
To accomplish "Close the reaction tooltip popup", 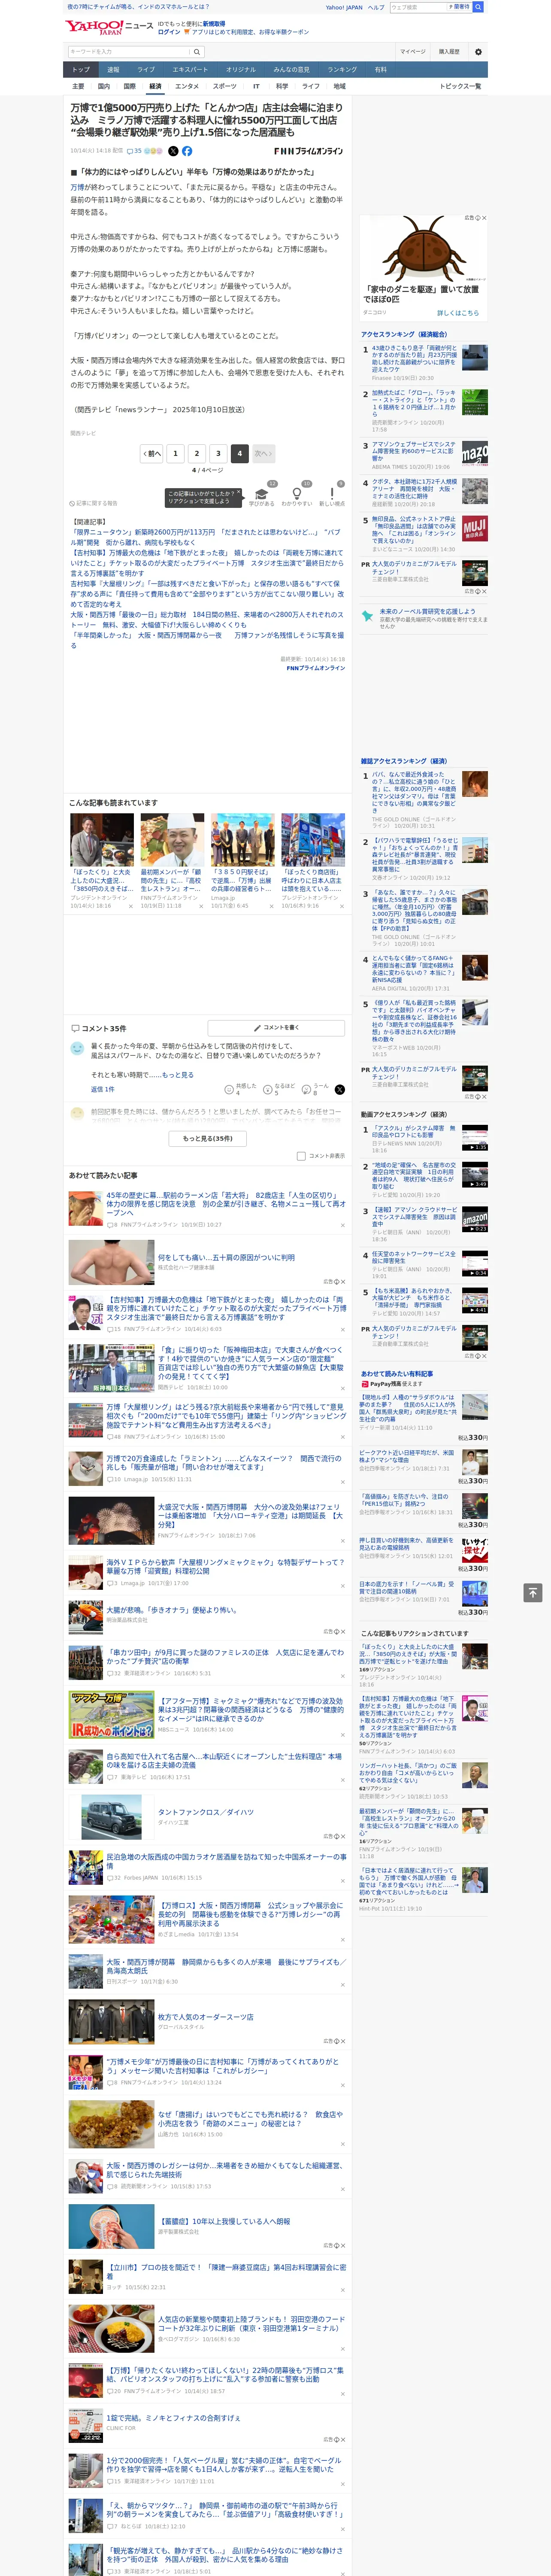I will (239, 493).
